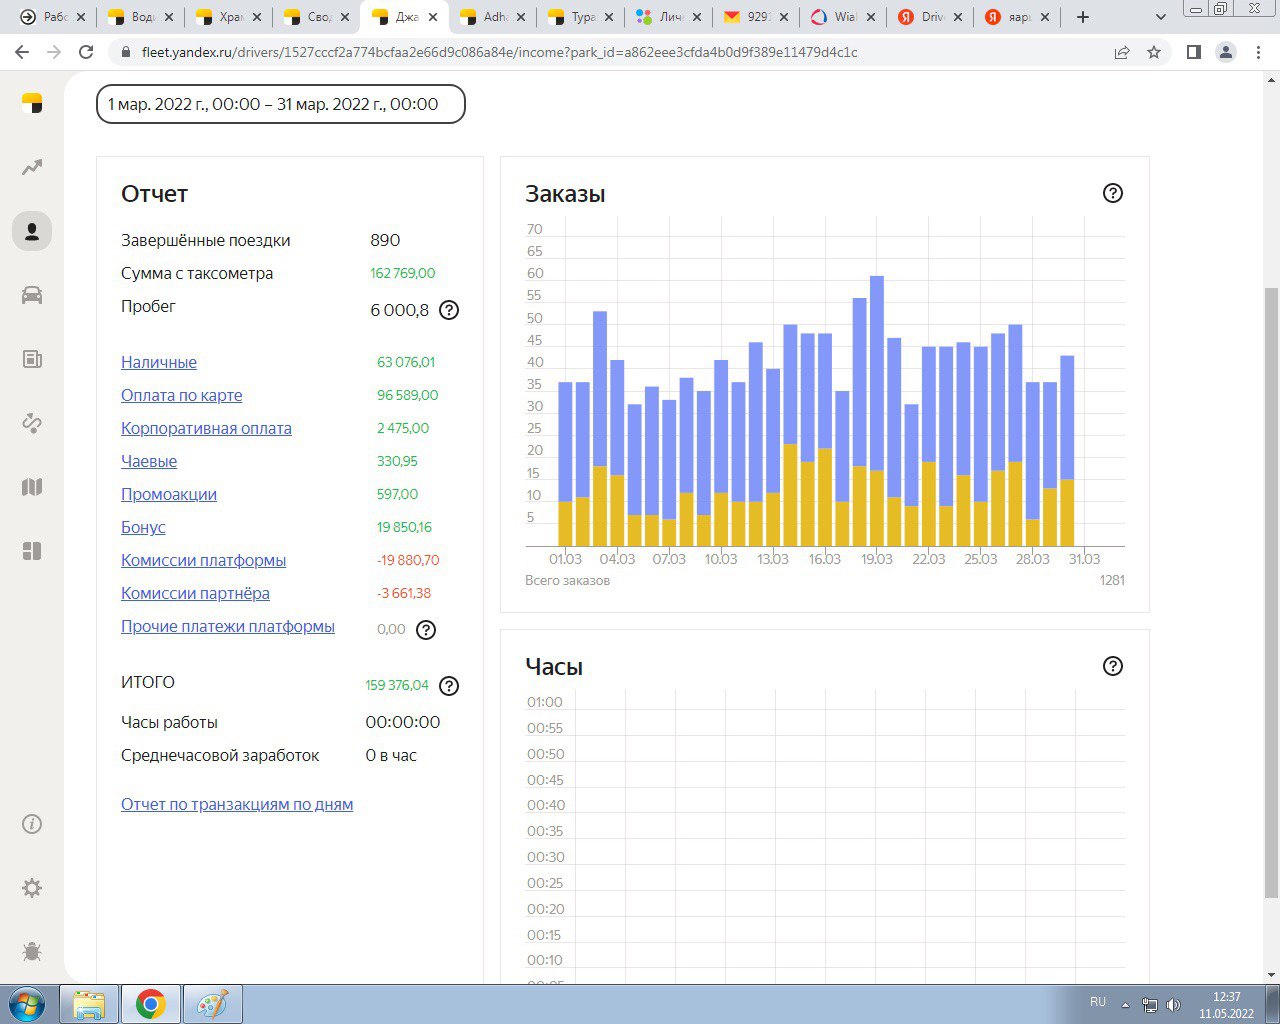Image resolution: width=1280 pixels, height=1024 pixels.
Task: Switch to the Води tab
Action: point(141,17)
